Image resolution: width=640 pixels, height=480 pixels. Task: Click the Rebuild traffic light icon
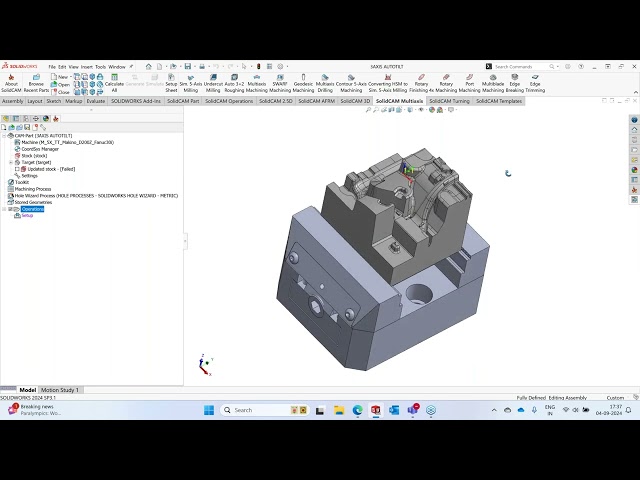click(258, 66)
